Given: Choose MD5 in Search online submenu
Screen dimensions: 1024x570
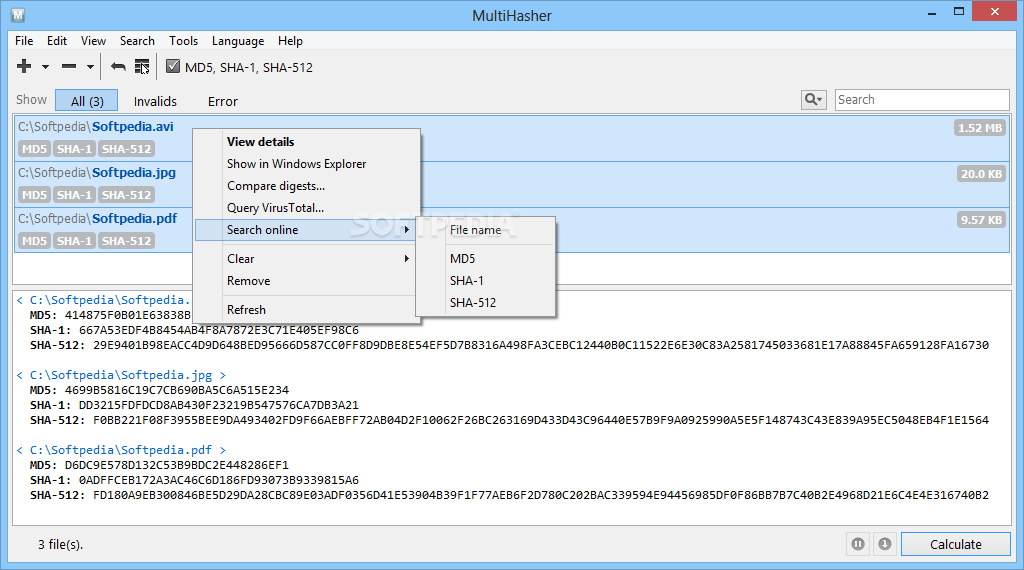Looking at the screenshot, I should coord(487,259).
